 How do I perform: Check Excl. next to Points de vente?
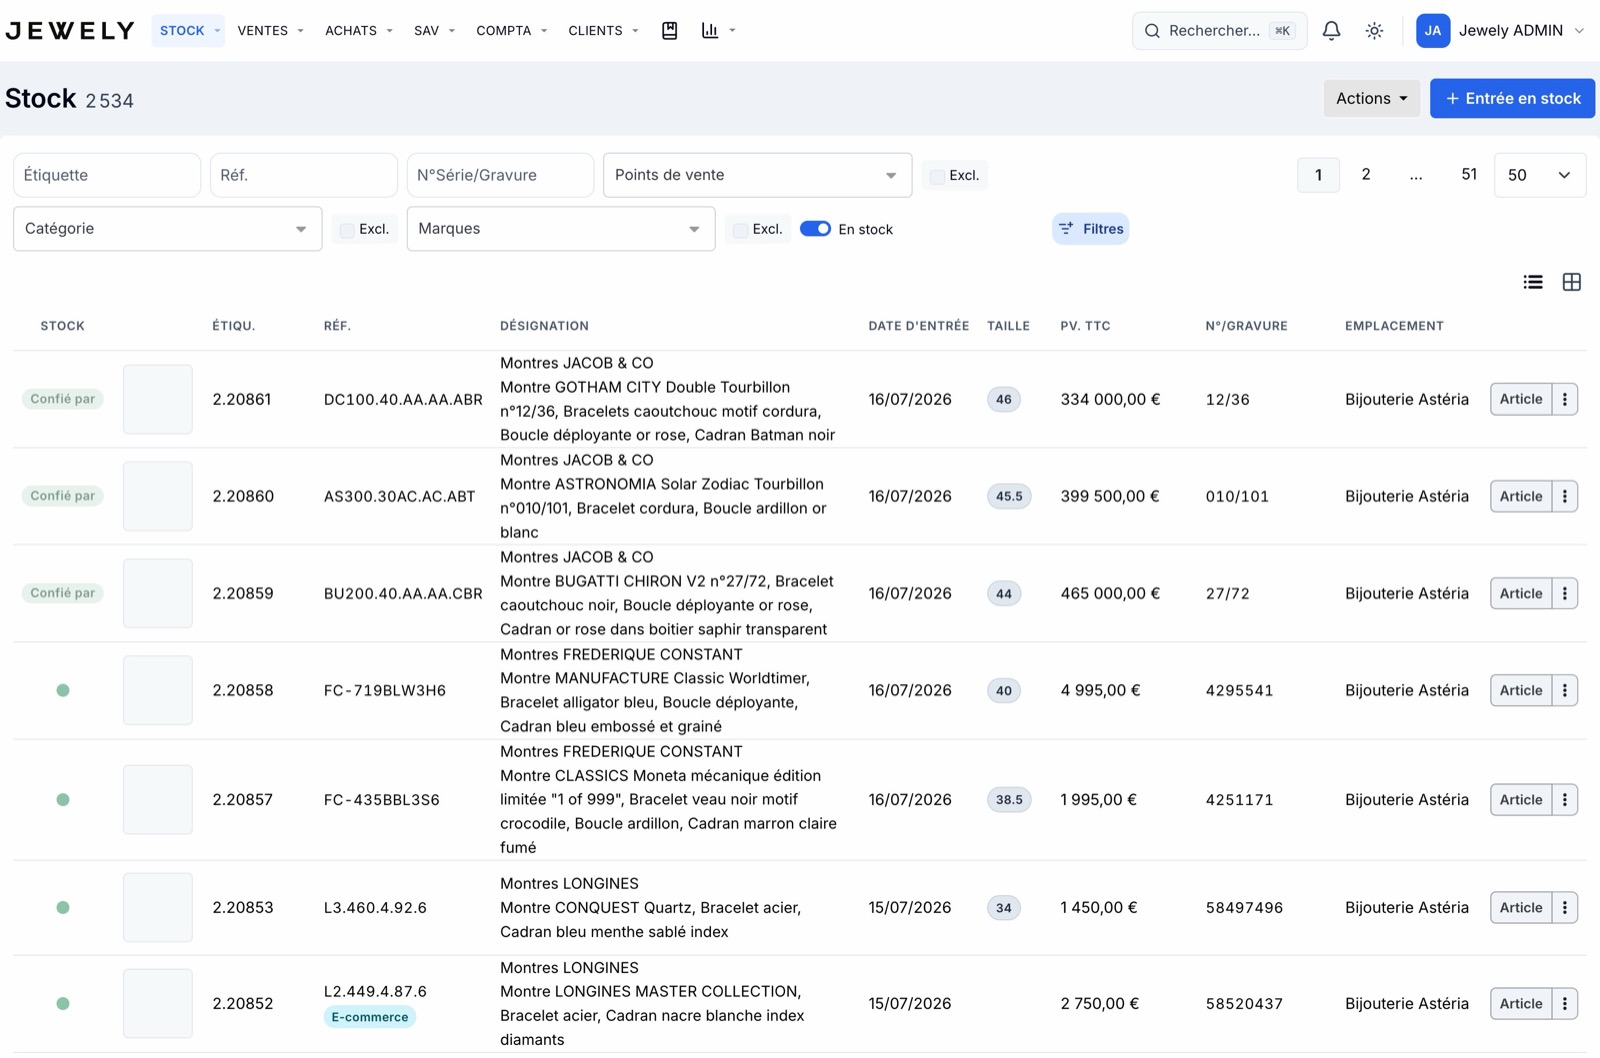click(x=937, y=176)
